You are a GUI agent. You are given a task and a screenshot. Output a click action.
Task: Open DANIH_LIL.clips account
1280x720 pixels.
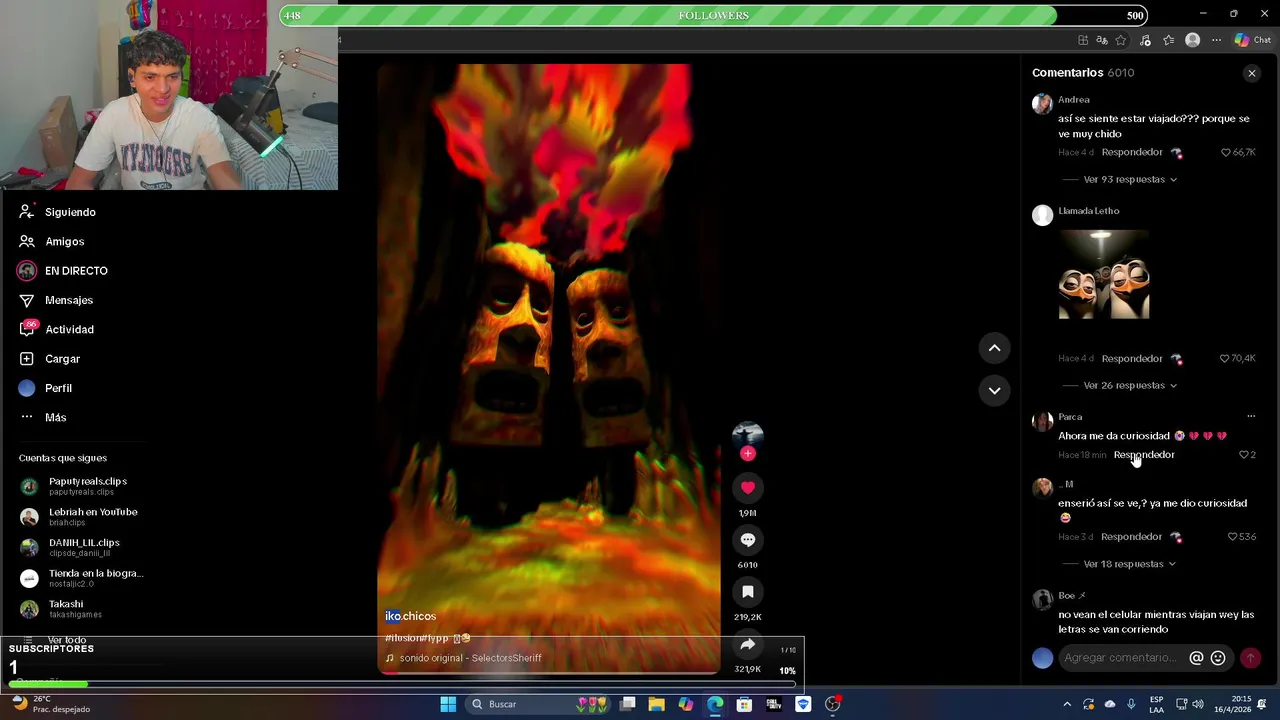click(x=70, y=548)
